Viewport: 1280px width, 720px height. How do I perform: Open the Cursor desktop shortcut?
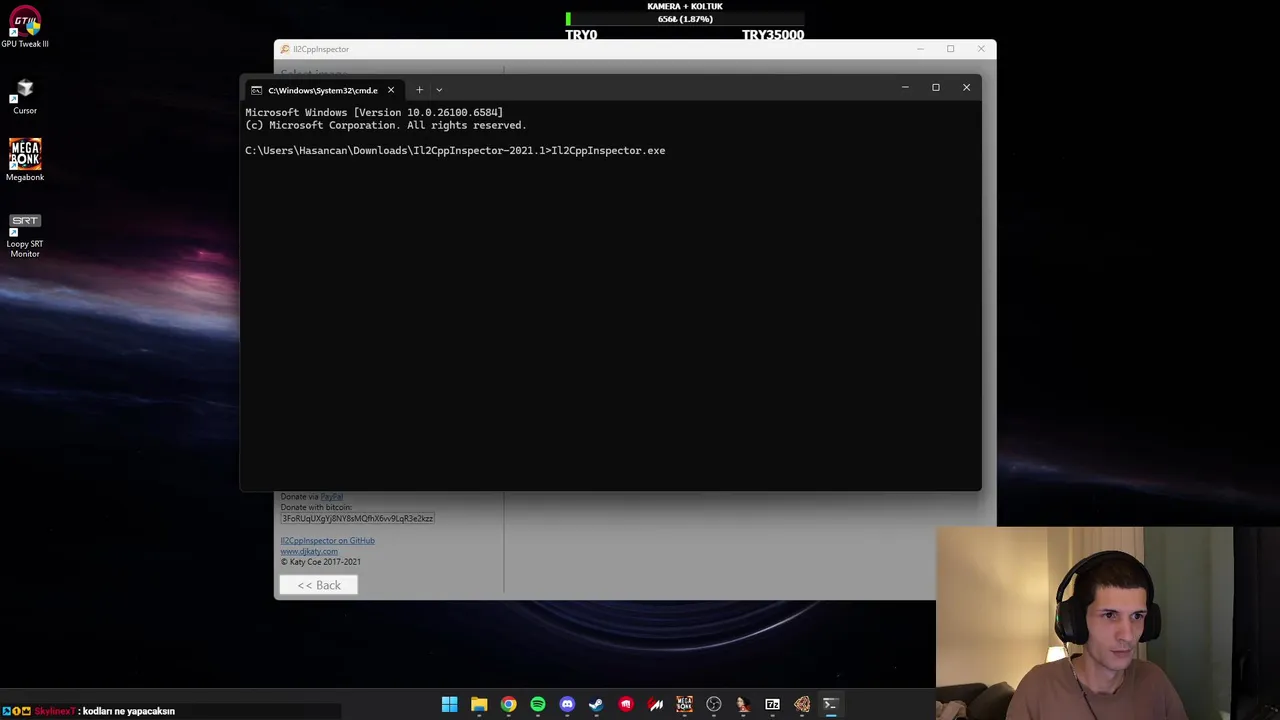point(25,96)
